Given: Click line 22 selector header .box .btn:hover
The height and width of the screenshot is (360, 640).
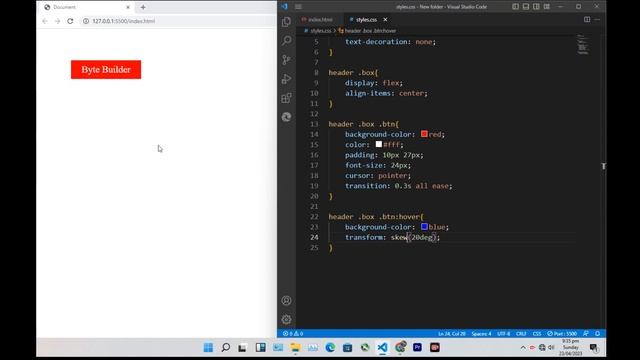Looking at the screenshot, I should pyautogui.click(x=376, y=217).
